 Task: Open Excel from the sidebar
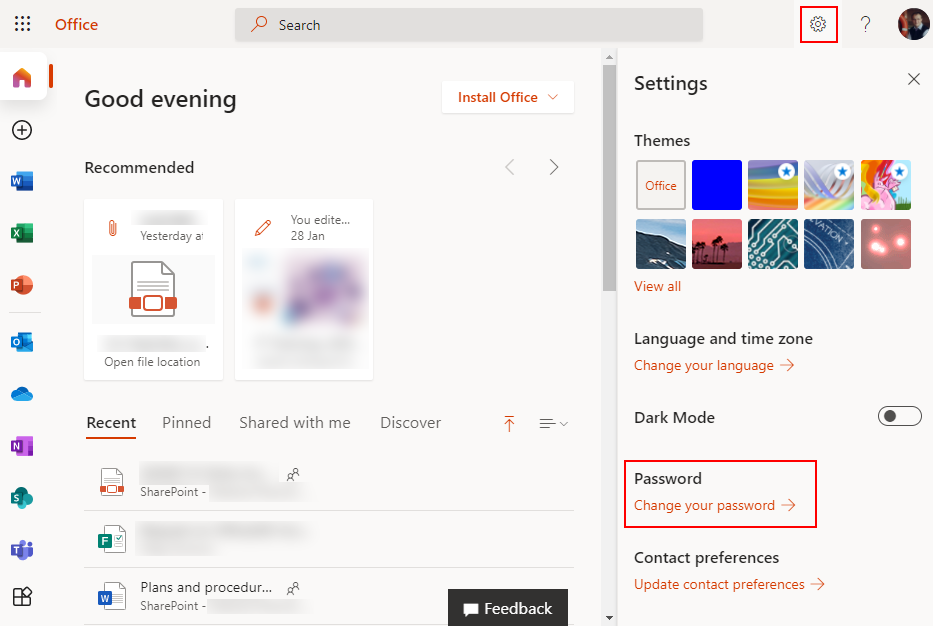click(22, 233)
